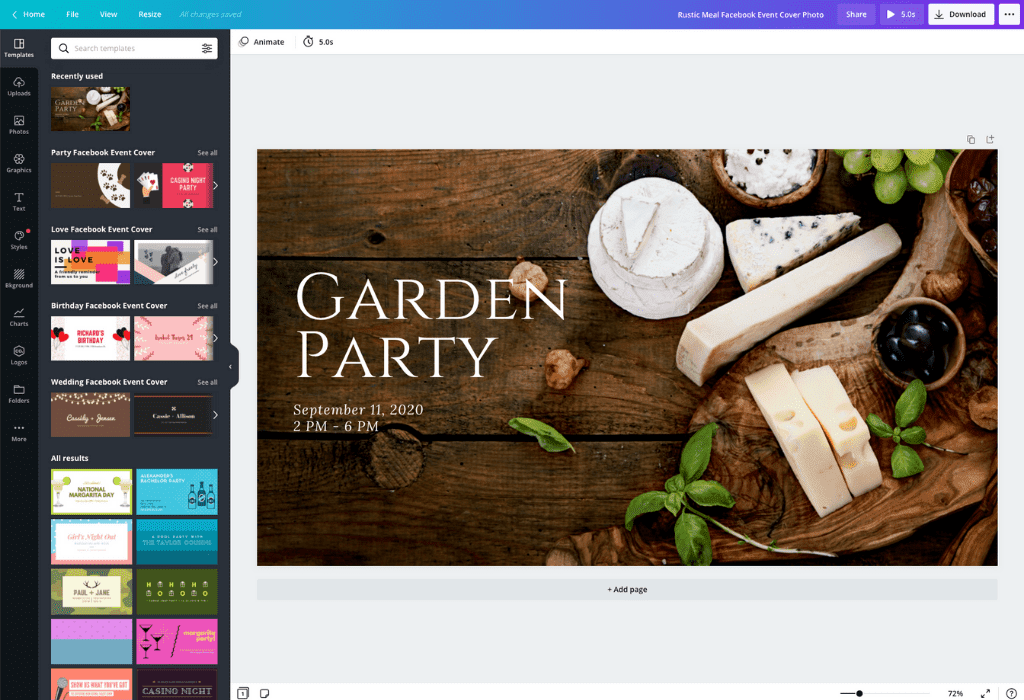The height and width of the screenshot is (700, 1024).
Task: Open the Graphics panel
Action: [x=19, y=163]
